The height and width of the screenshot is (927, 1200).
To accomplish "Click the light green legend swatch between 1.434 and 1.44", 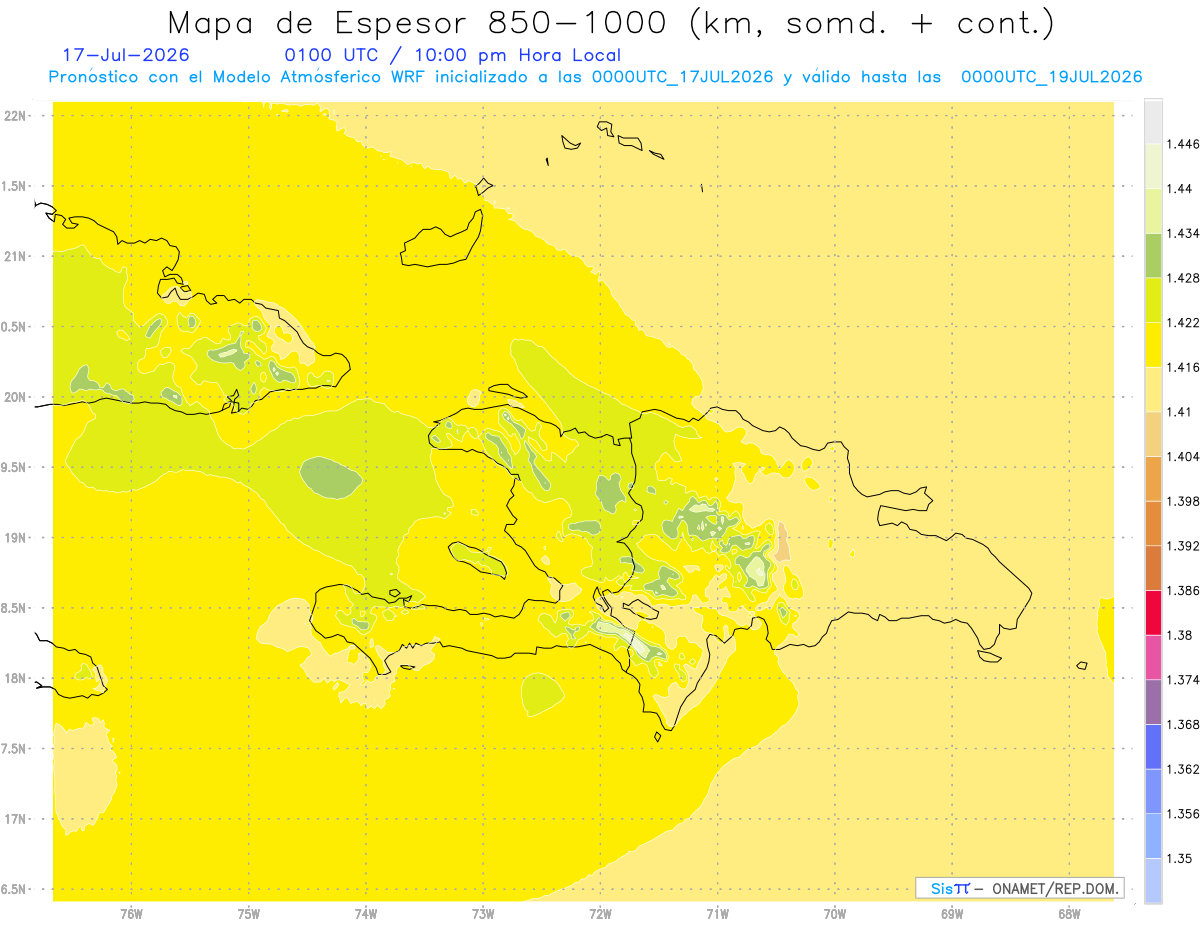I will click(x=1153, y=211).
